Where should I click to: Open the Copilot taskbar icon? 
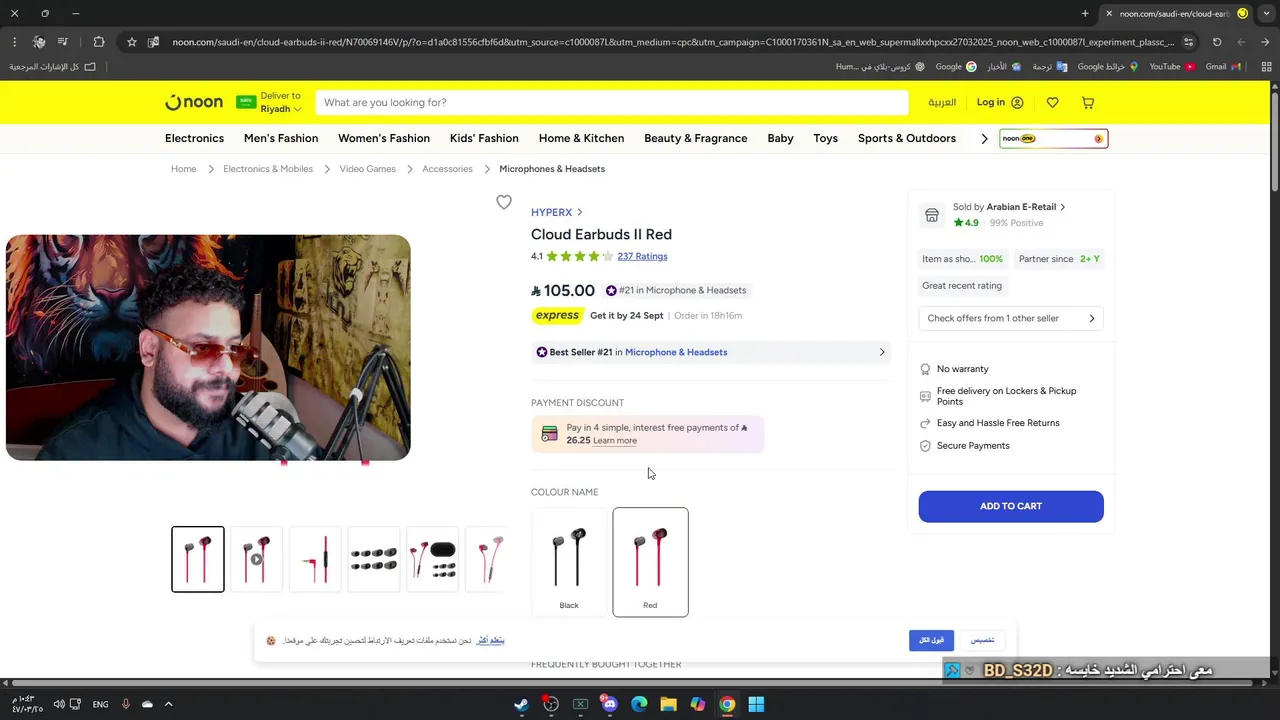(697, 704)
